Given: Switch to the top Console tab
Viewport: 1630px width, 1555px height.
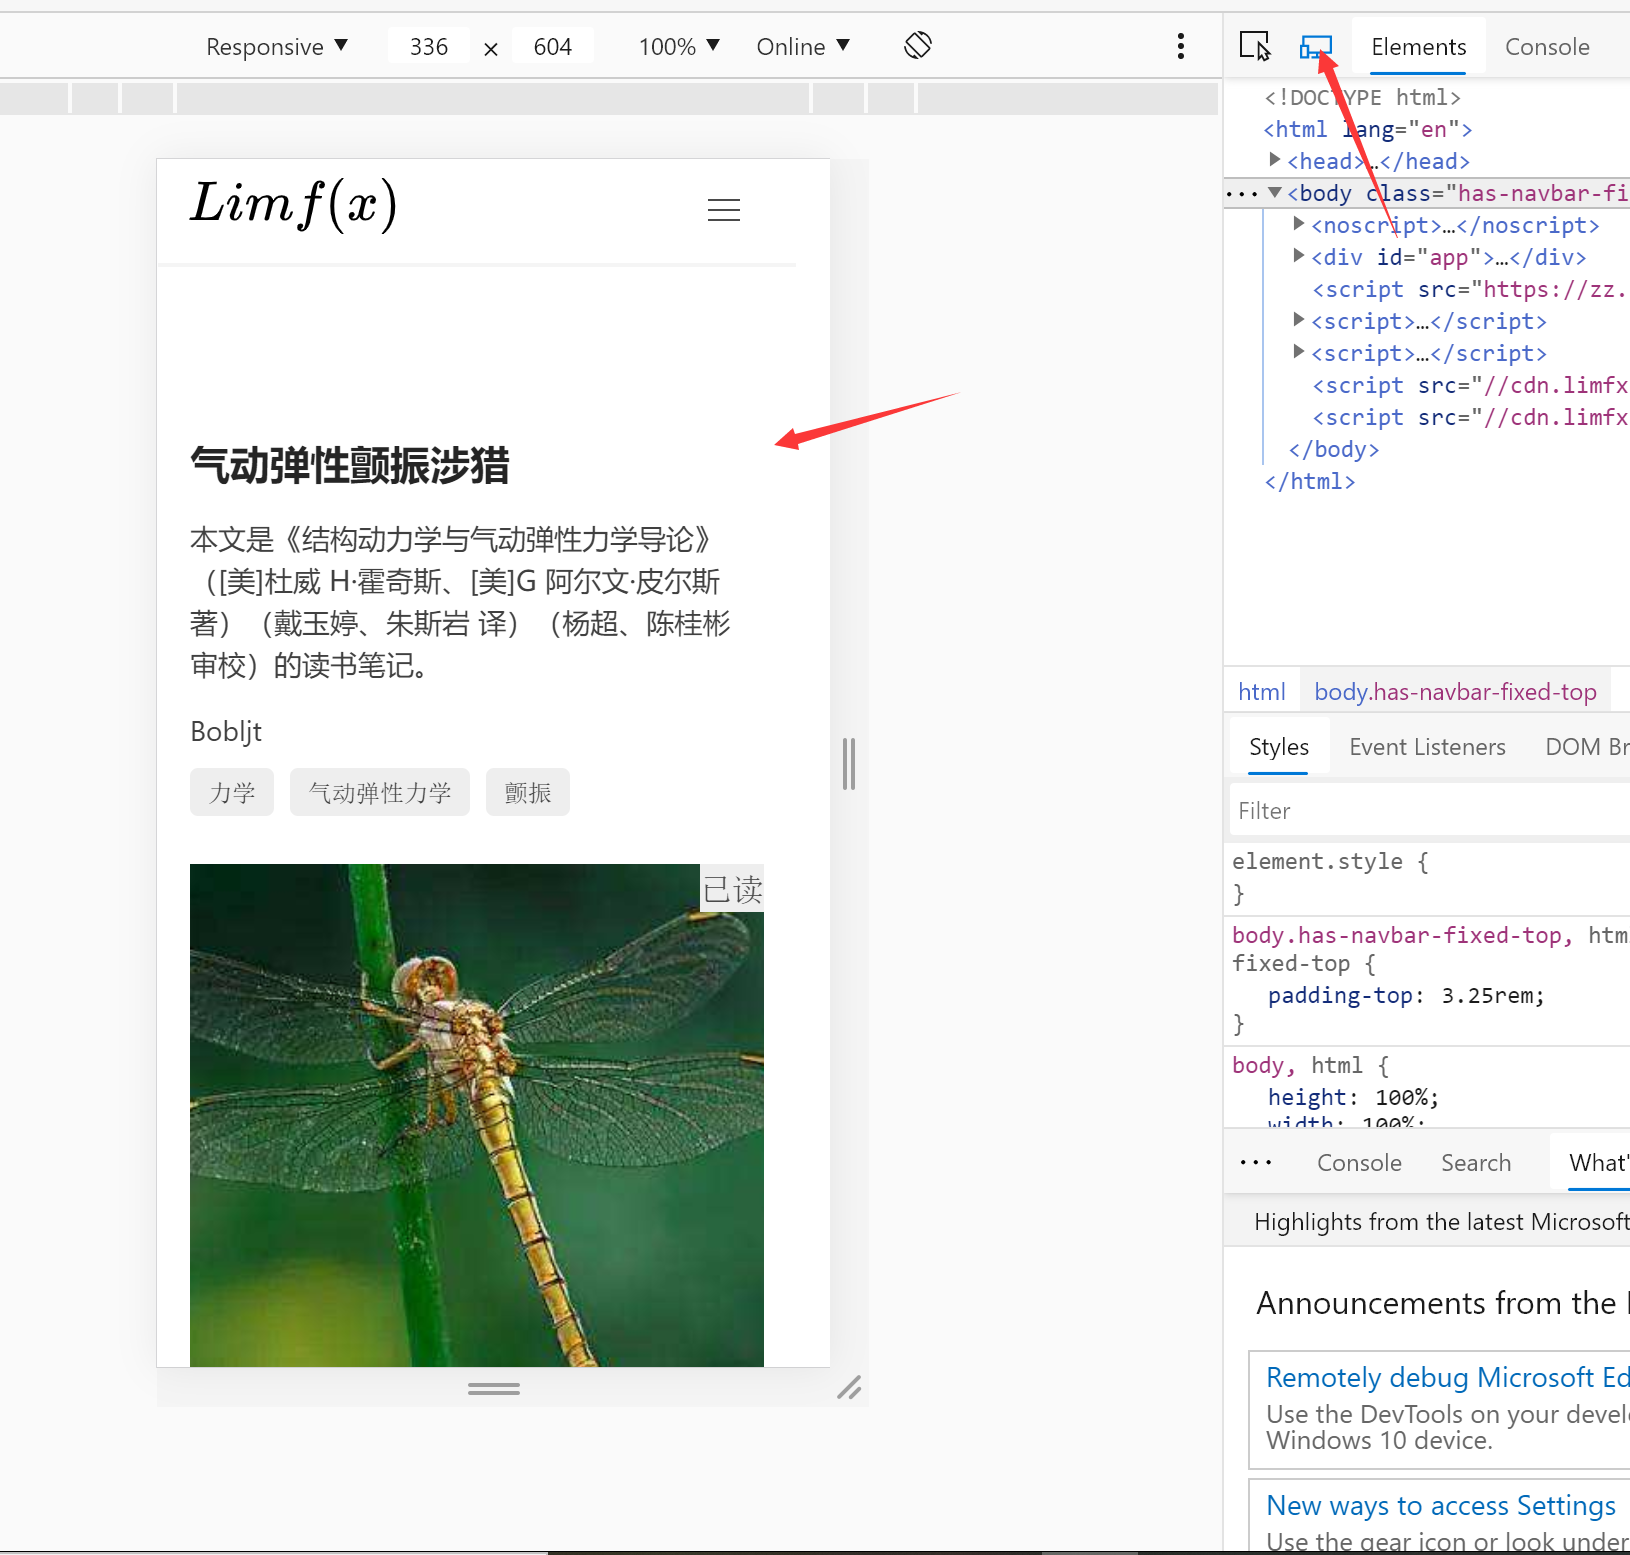Looking at the screenshot, I should (1547, 46).
